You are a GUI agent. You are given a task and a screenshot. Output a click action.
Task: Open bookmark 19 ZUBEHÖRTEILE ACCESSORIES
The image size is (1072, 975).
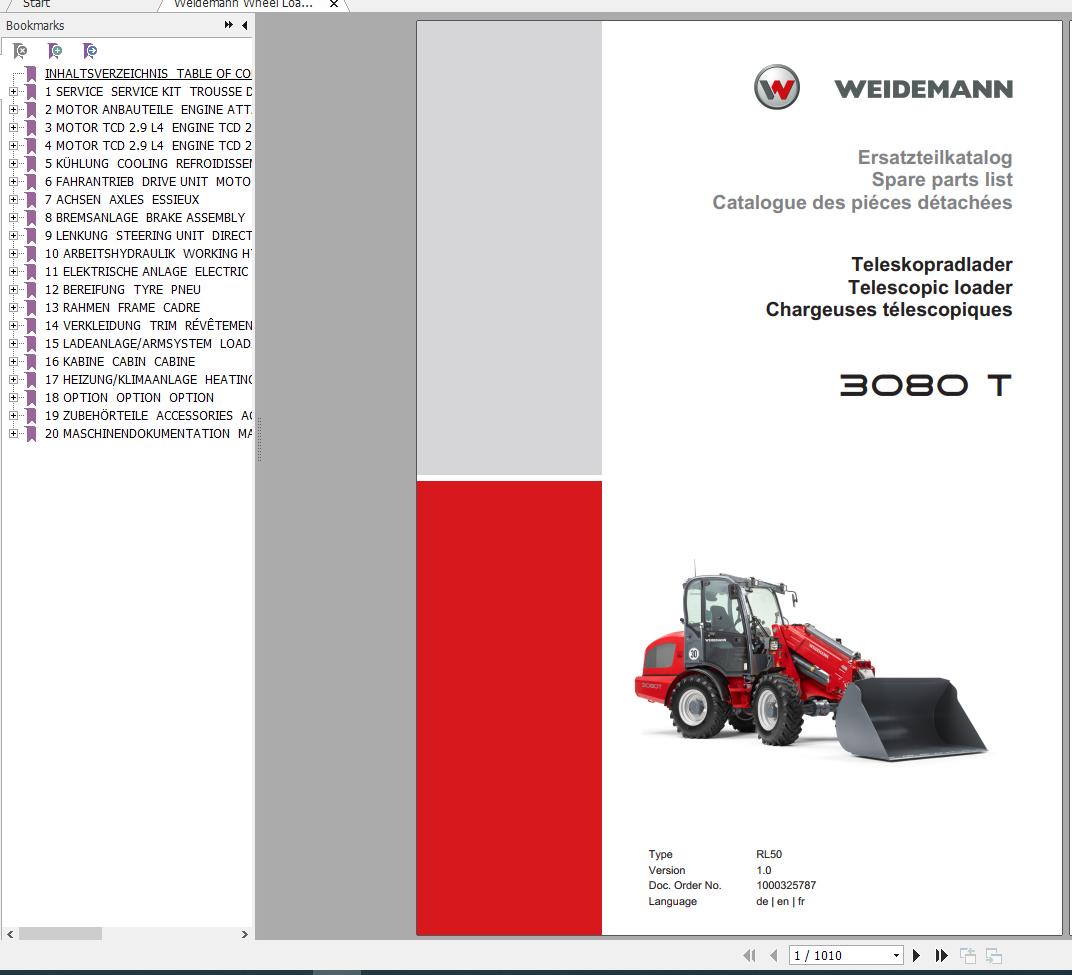(148, 416)
